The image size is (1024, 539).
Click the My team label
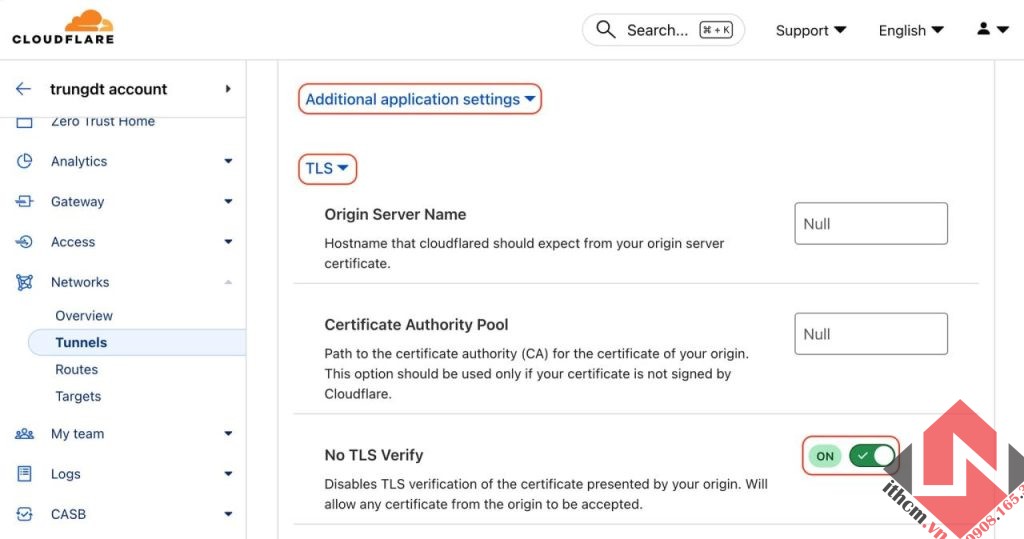click(77, 434)
